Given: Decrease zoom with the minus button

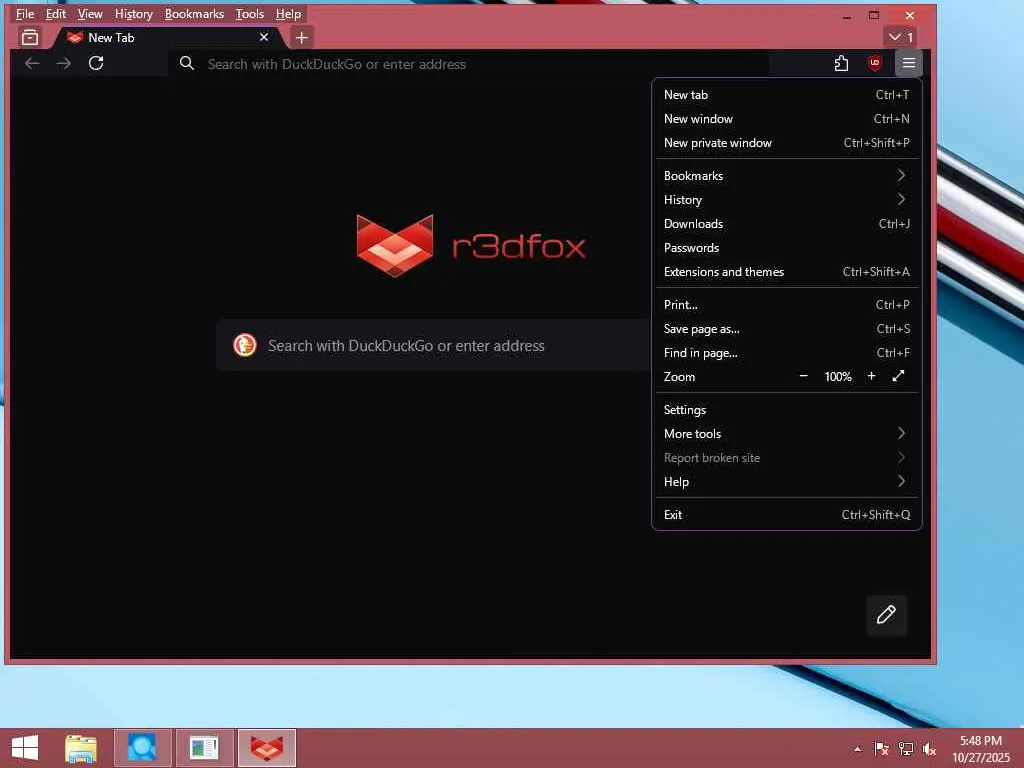Looking at the screenshot, I should [803, 376].
